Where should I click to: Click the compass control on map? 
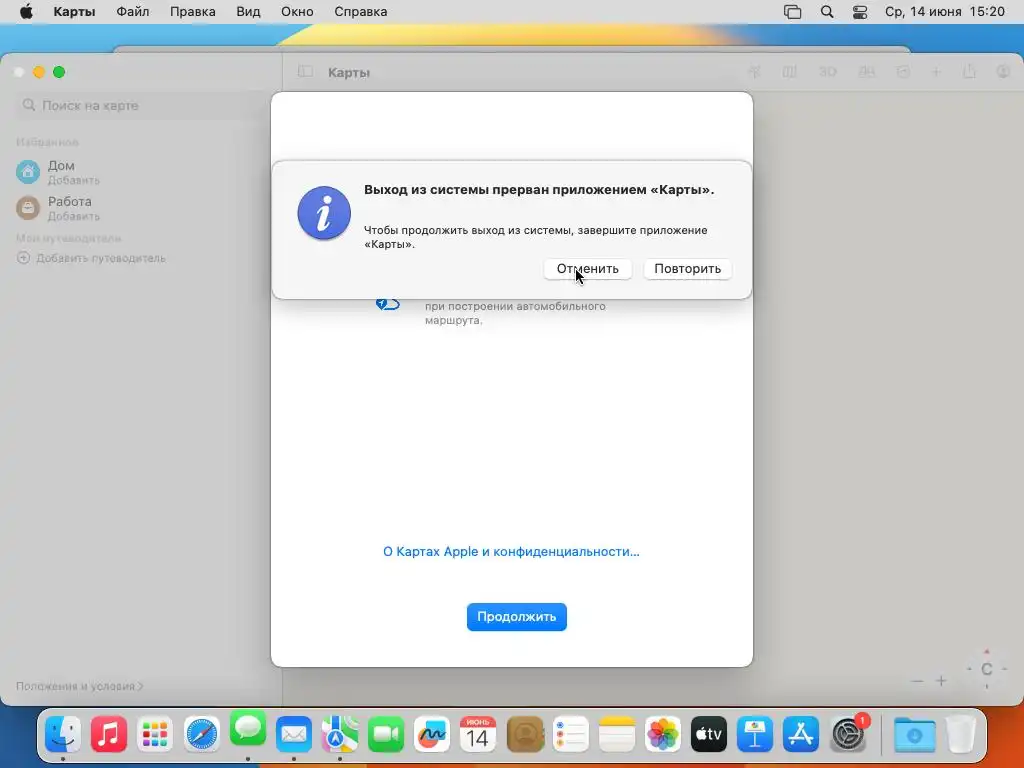[x=987, y=669]
